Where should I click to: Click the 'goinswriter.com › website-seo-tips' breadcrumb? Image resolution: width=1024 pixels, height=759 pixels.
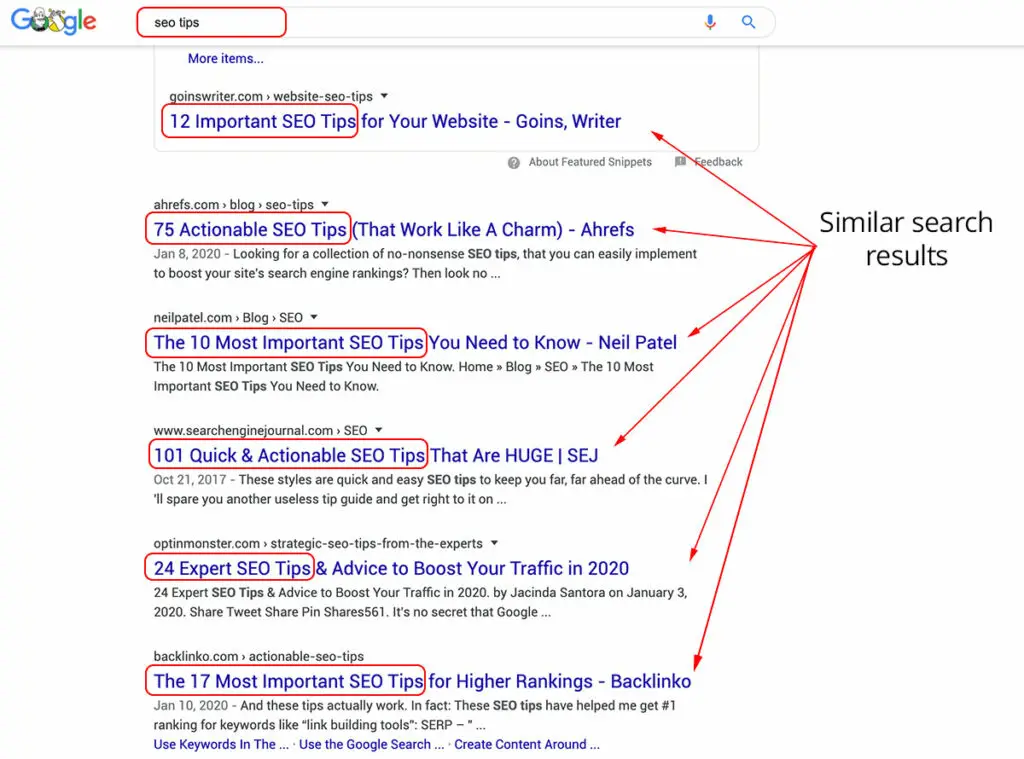[271, 97]
